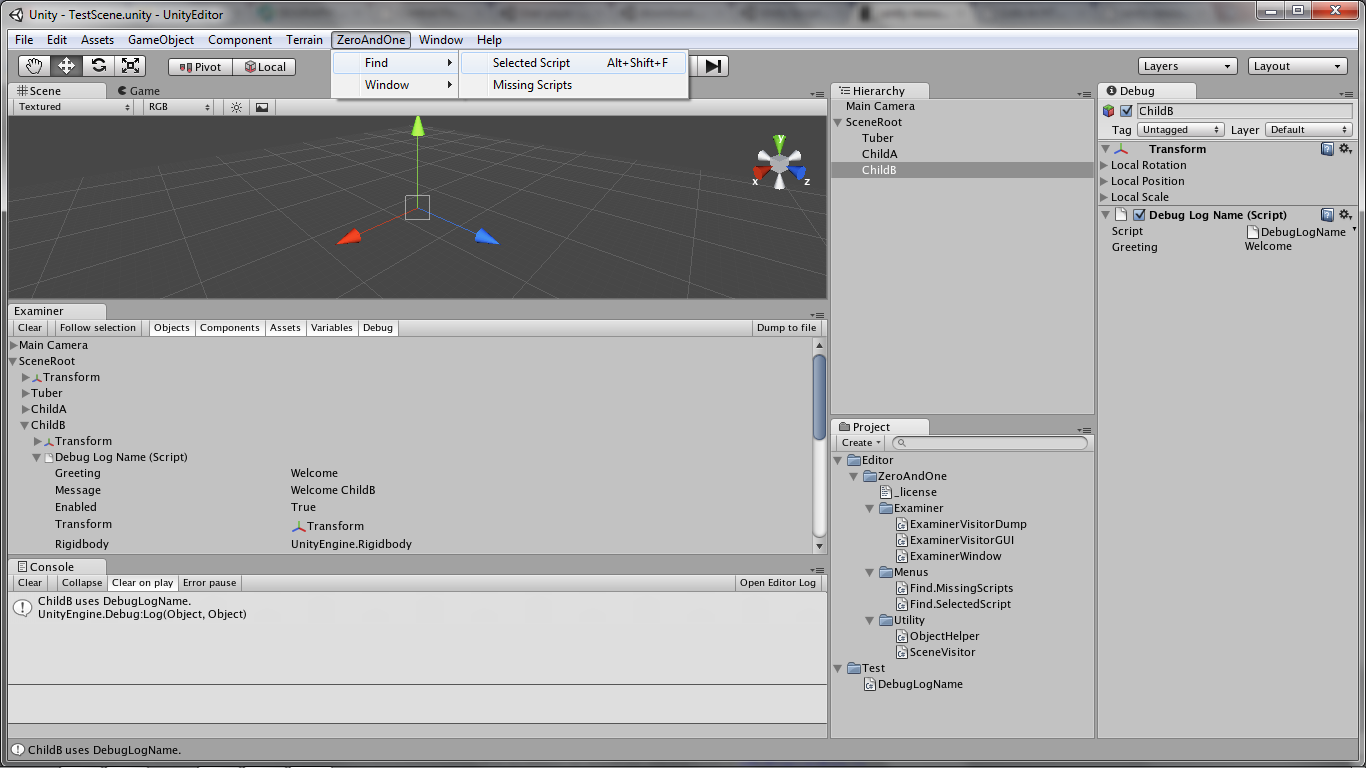Toggle the Variables filter in Examiner

click(x=332, y=328)
